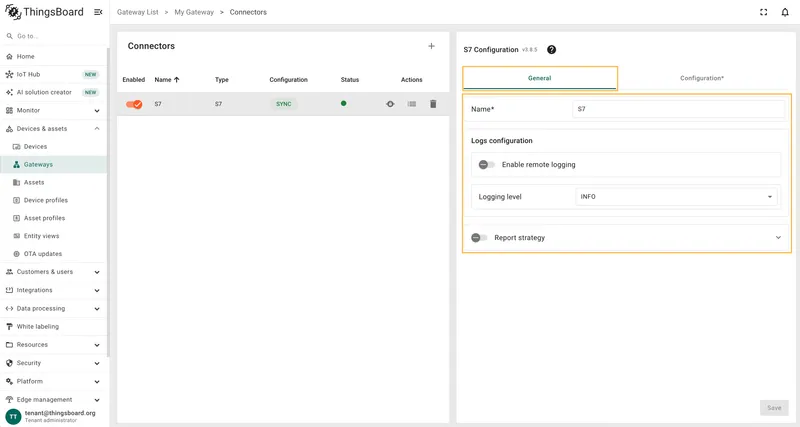The image size is (800, 427).
Task: Disable the S7 connector enabled switch
Action: [x=134, y=104]
